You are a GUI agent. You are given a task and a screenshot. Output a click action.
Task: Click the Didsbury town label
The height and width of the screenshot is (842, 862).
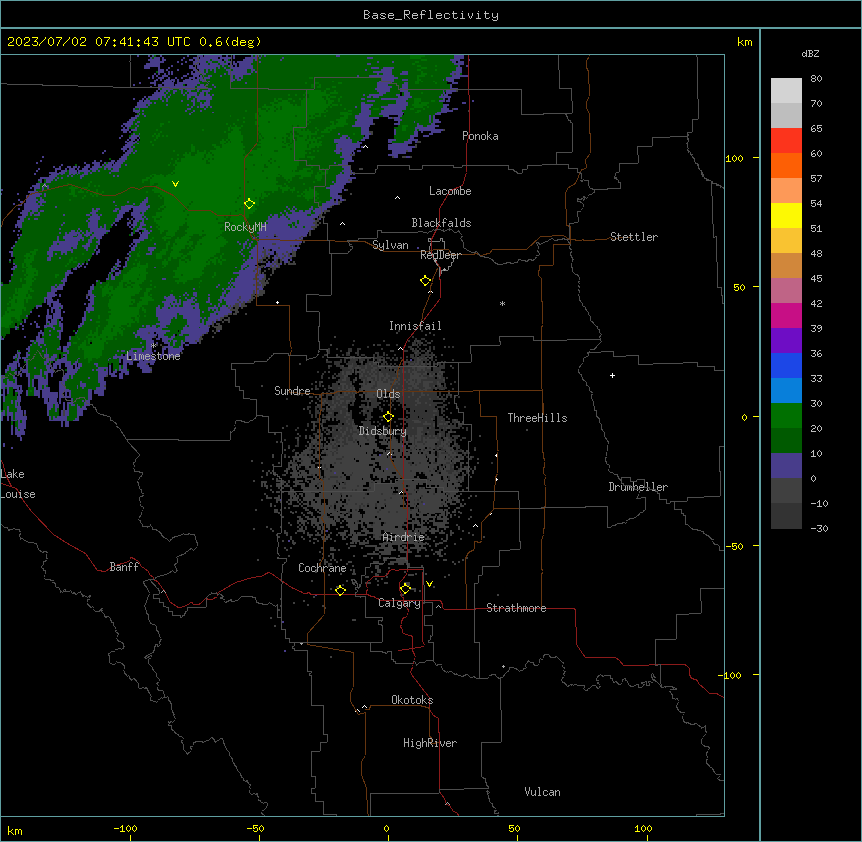coord(383,431)
